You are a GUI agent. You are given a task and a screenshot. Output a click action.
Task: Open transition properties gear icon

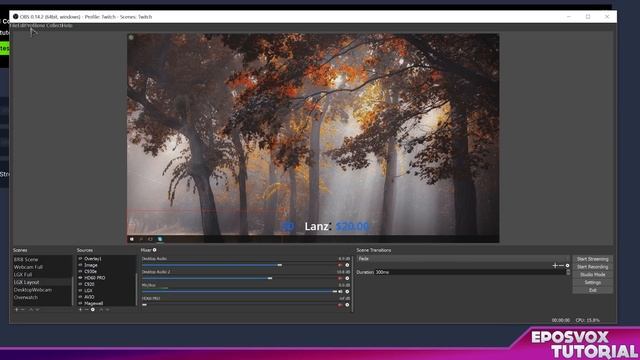[567, 265]
